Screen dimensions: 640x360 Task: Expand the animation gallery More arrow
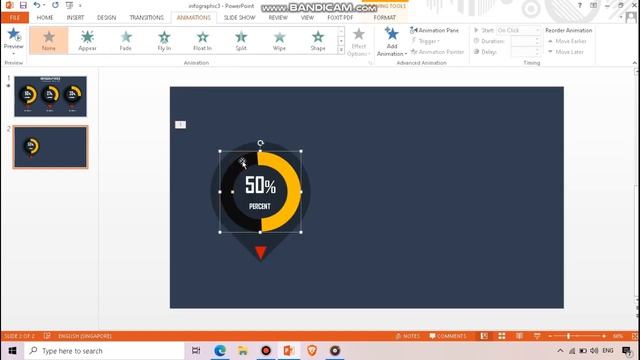click(x=341, y=50)
